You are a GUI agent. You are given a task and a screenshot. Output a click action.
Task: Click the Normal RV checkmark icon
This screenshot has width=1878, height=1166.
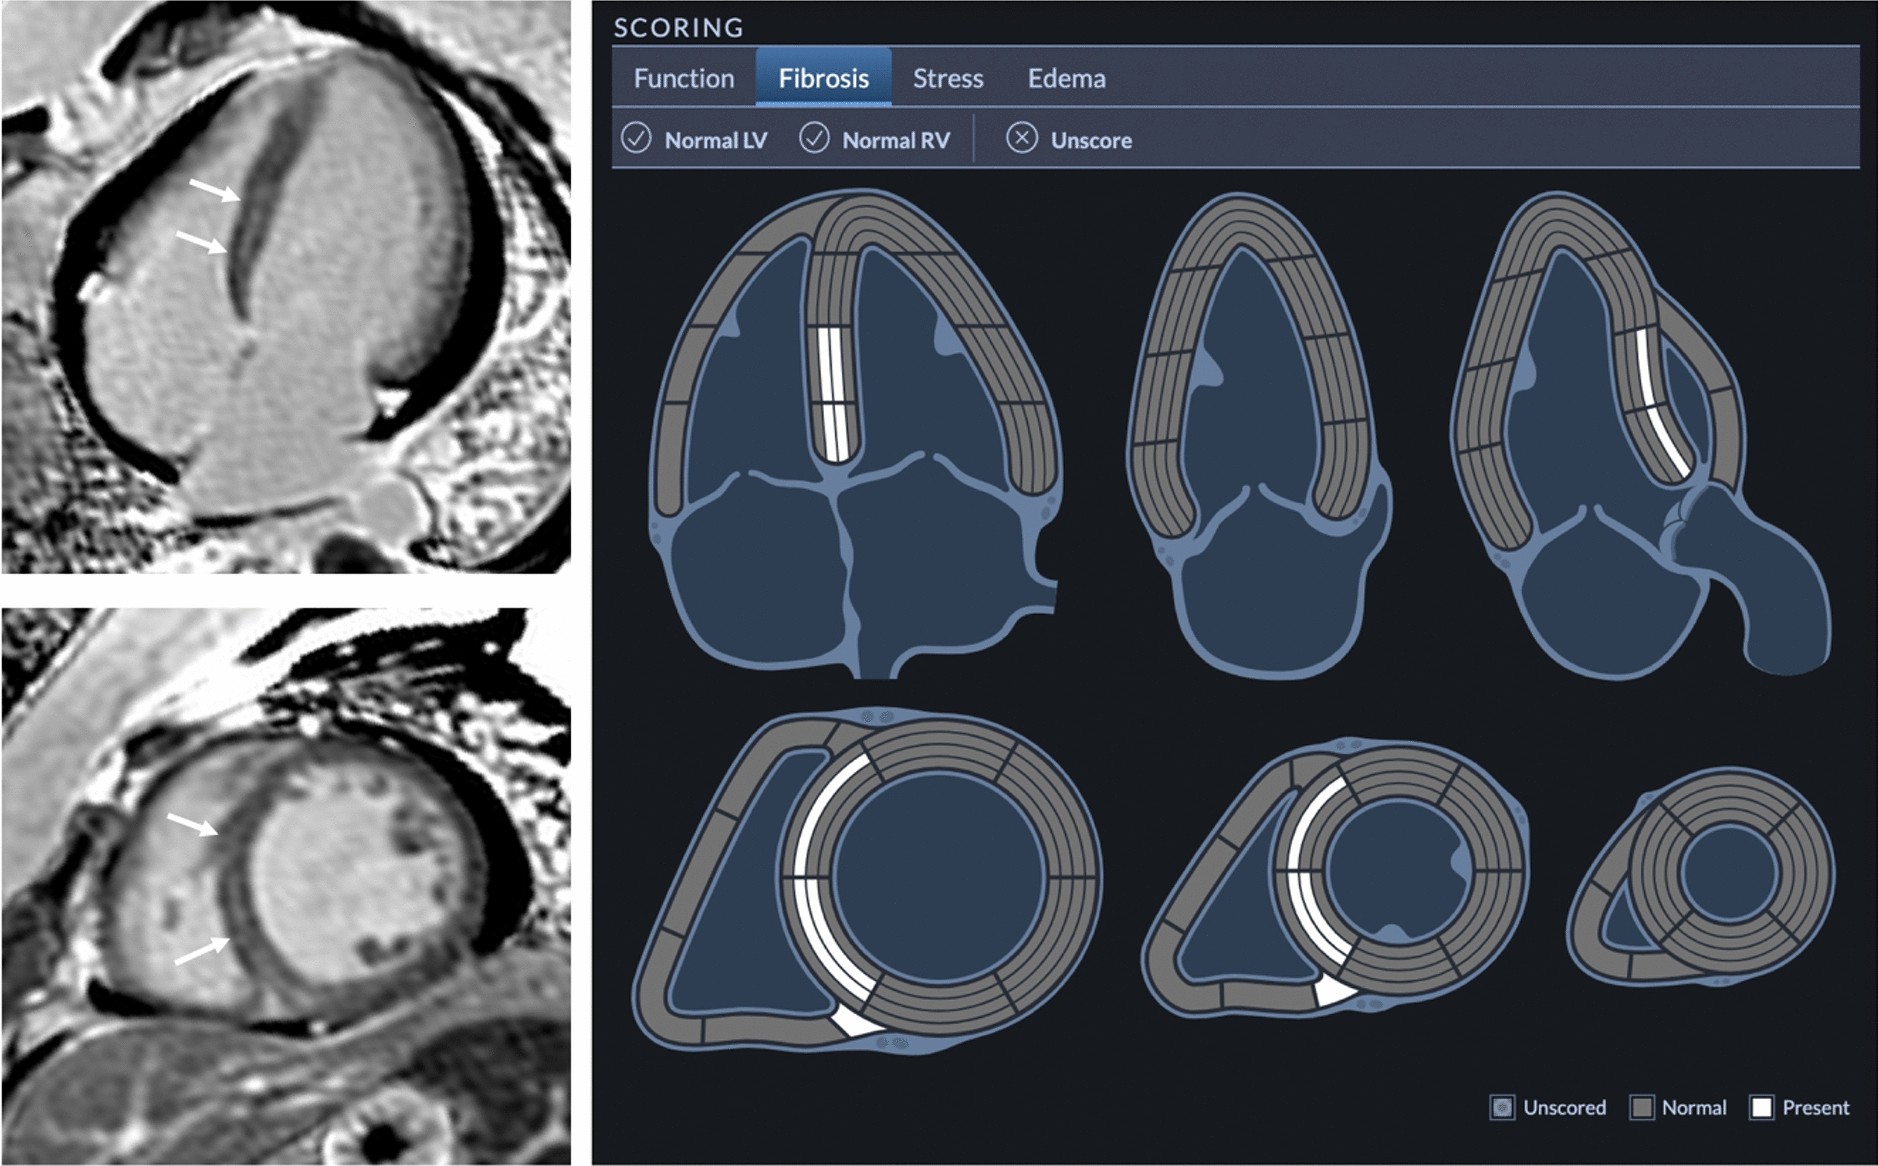814,139
